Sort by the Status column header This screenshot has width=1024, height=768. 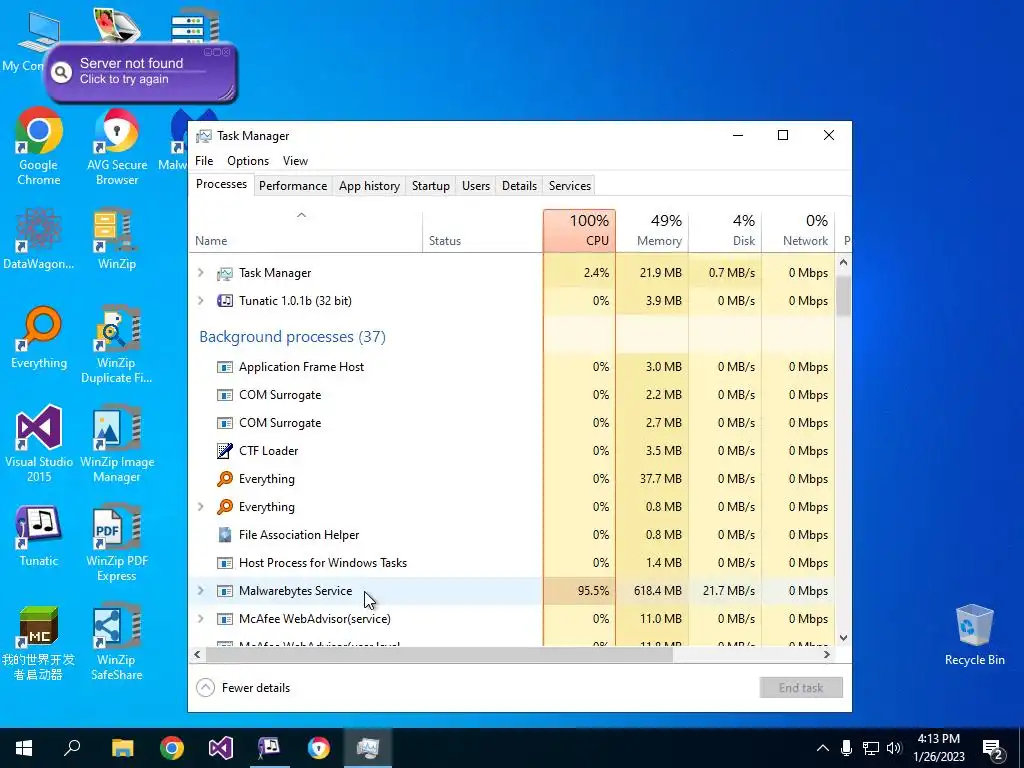point(483,231)
